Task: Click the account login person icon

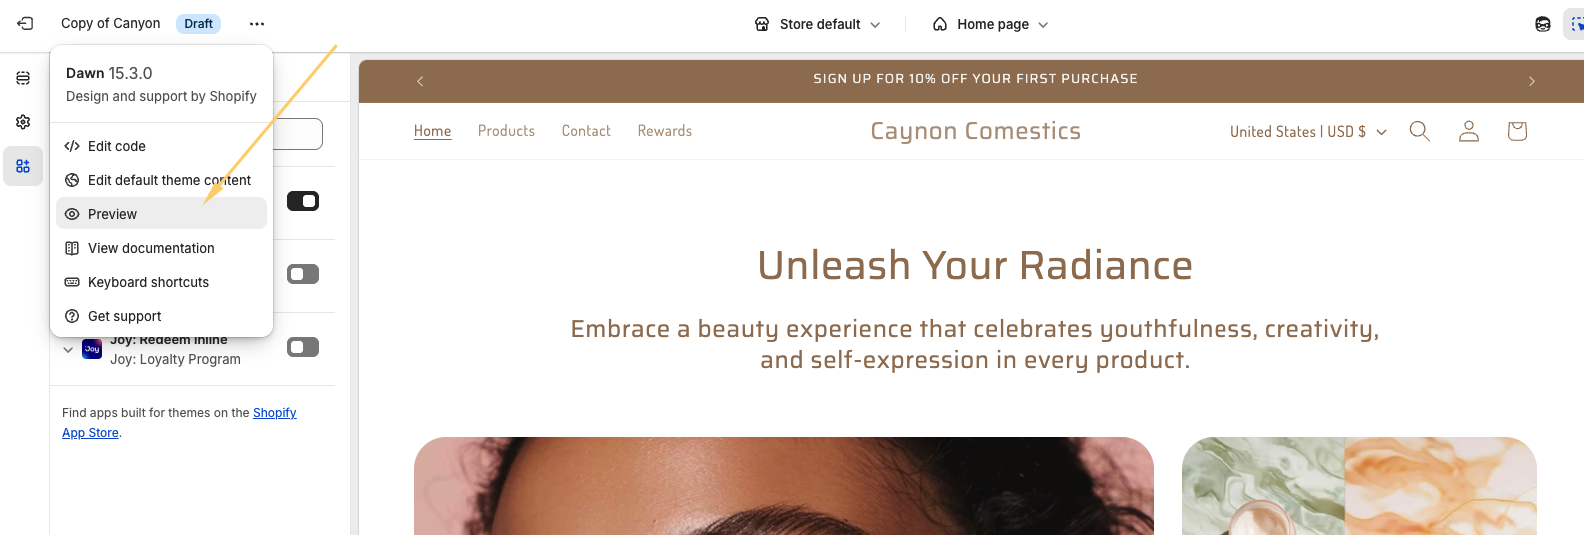Action: (x=1468, y=131)
